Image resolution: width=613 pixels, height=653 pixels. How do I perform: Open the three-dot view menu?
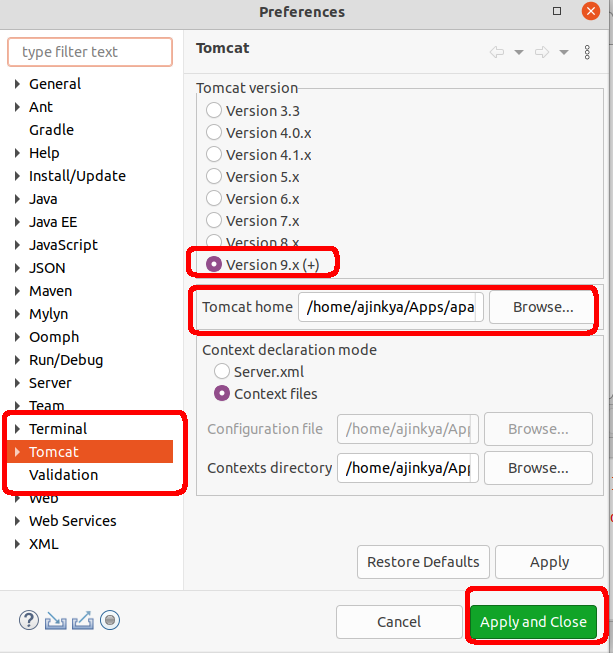click(587, 52)
